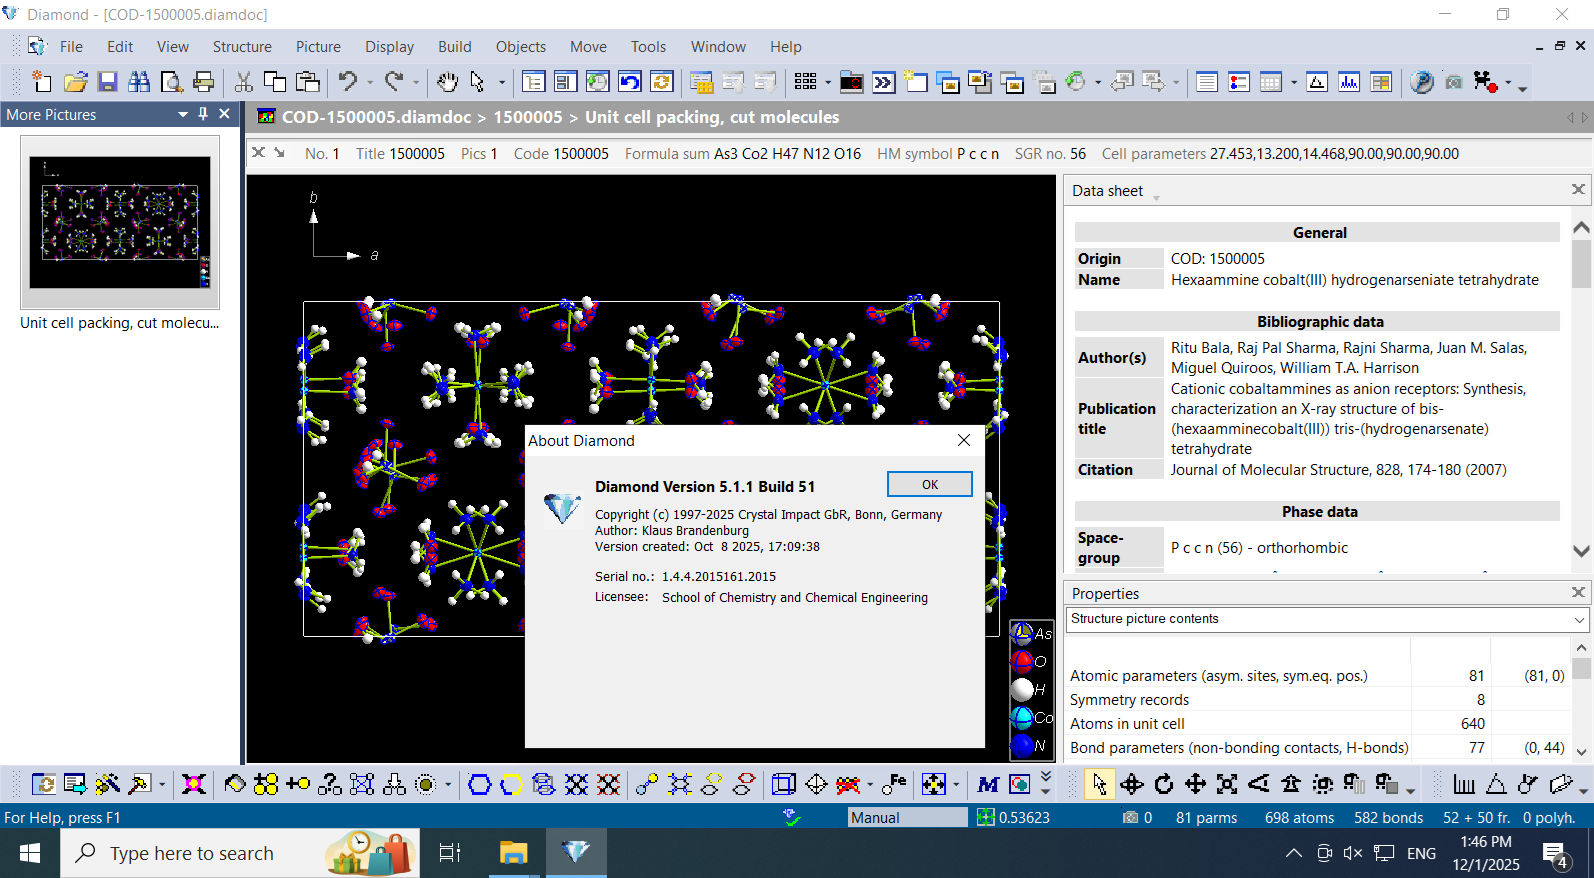The width and height of the screenshot is (1594, 878).
Task: Open Structure picture contents dropdown
Action: [1579, 620]
